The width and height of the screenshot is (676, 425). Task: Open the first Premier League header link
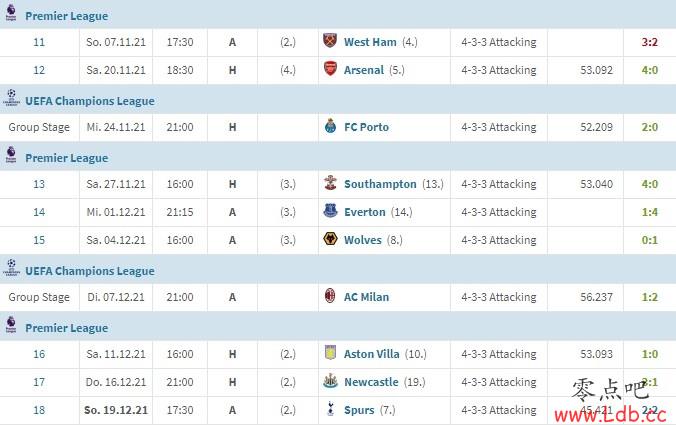pos(67,16)
